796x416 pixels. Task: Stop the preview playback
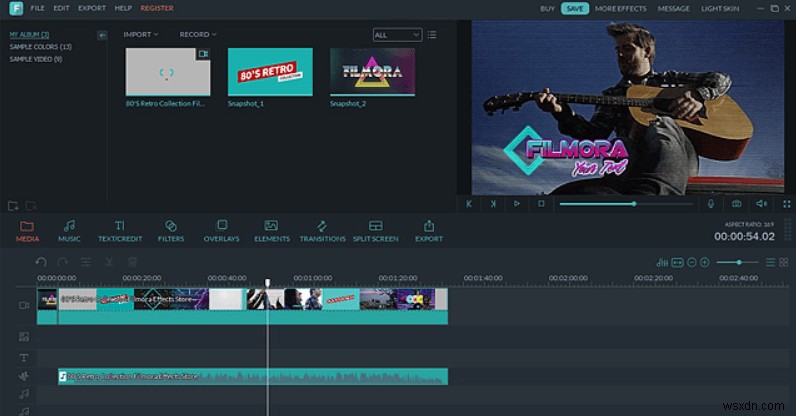(x=541, y=204)
